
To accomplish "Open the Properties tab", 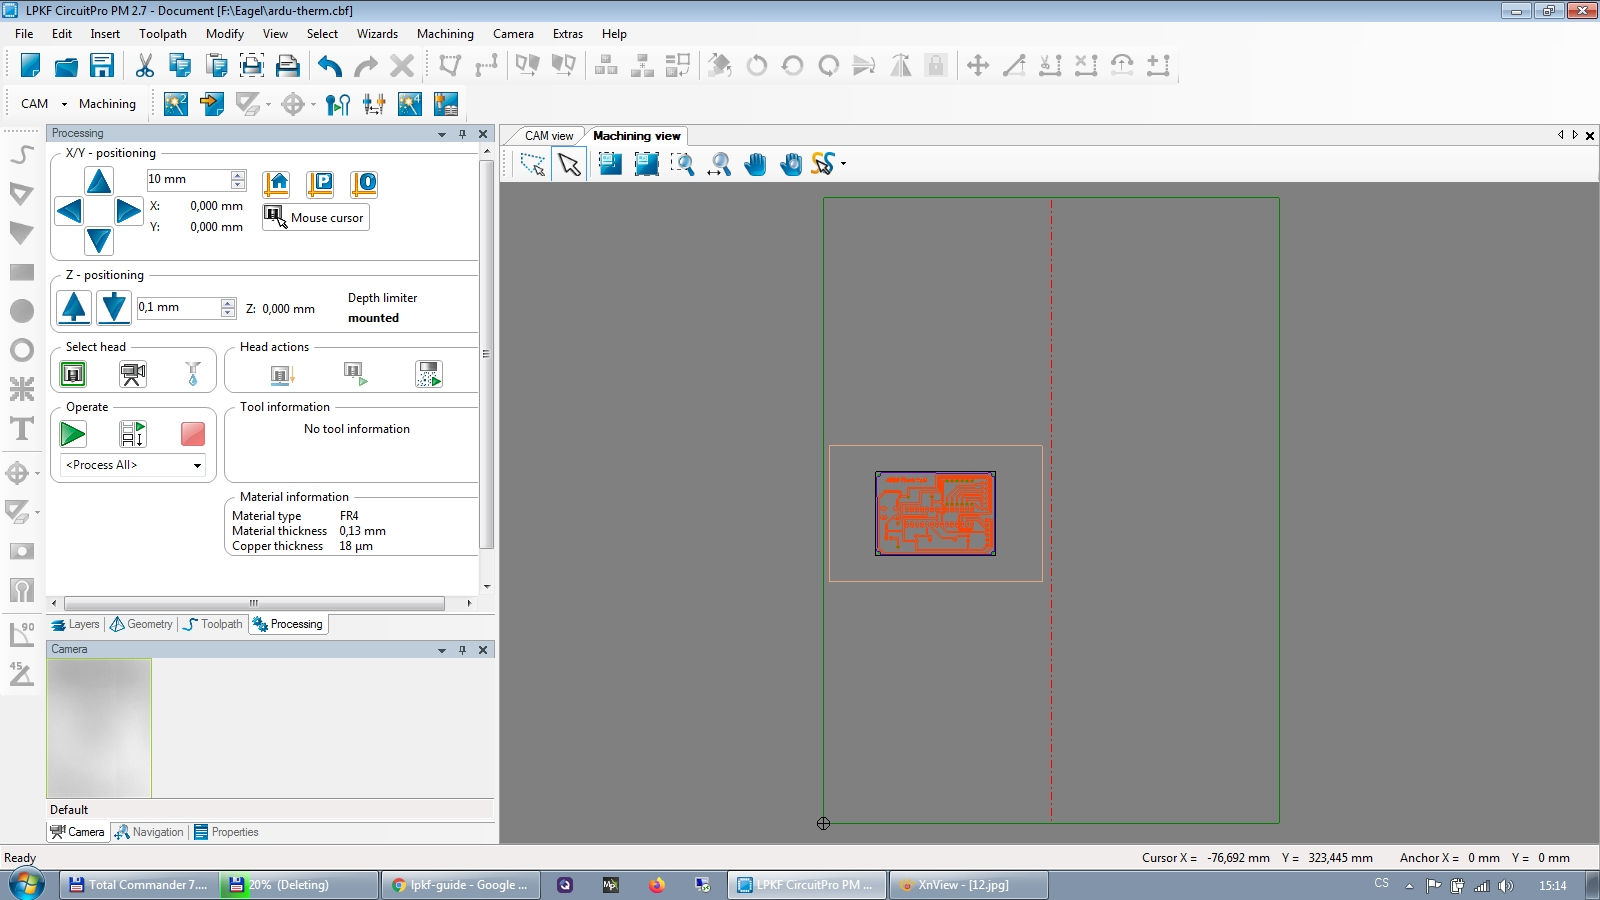I will coord(226,832).
